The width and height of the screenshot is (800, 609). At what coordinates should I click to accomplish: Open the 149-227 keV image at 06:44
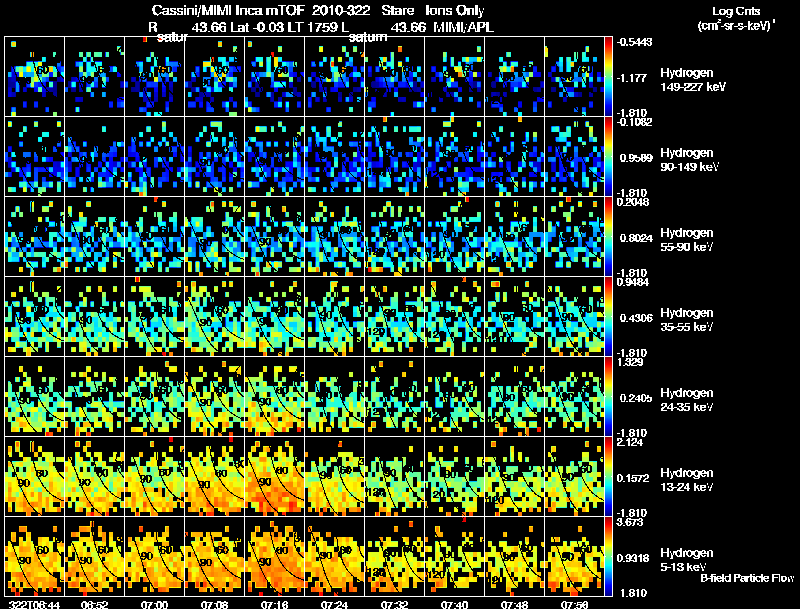pyautogui.click(x=34, y=77)
